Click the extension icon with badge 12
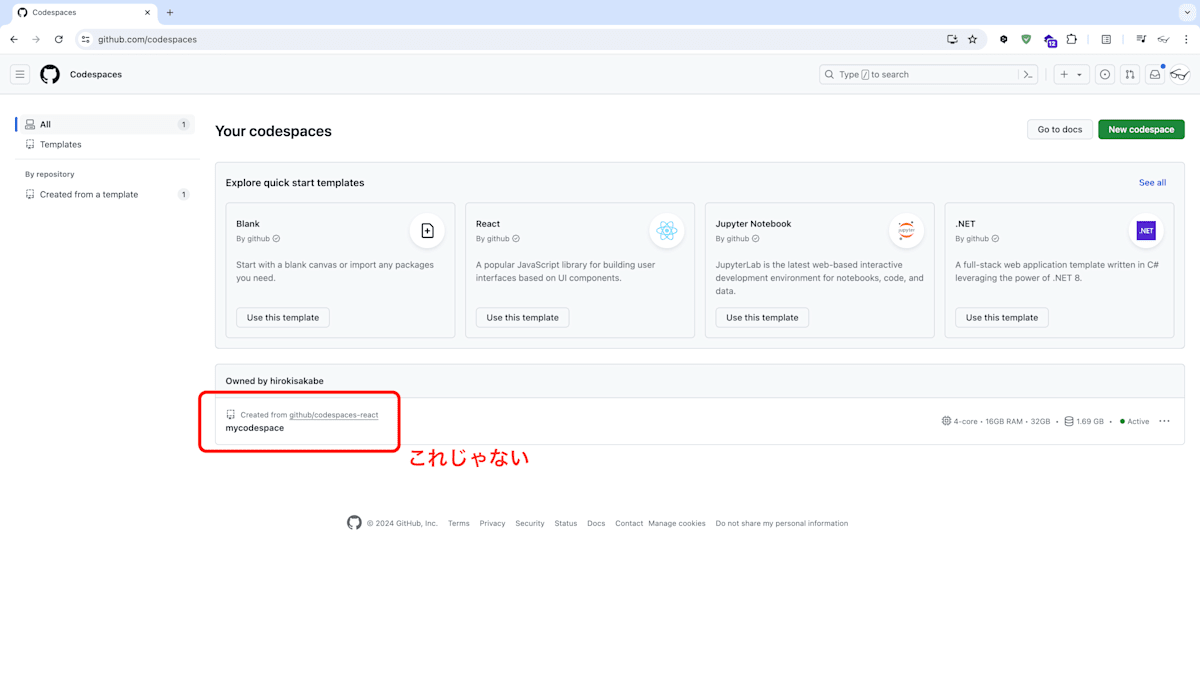The height and width of the screenshot is (675, 1200). coord(1050,40)
